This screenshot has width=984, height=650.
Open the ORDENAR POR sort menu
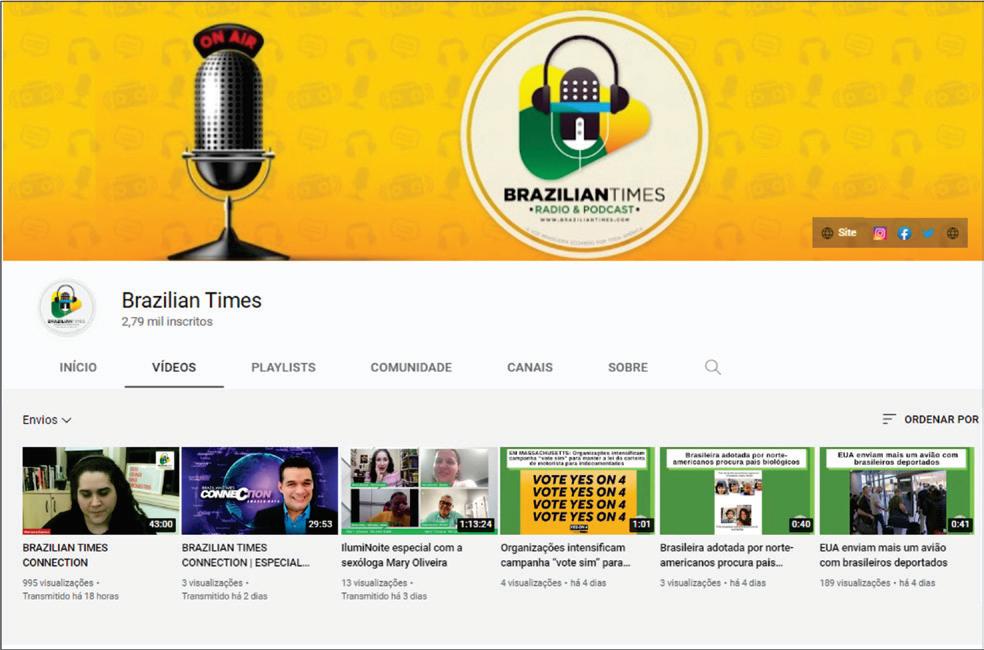(931, 419)
